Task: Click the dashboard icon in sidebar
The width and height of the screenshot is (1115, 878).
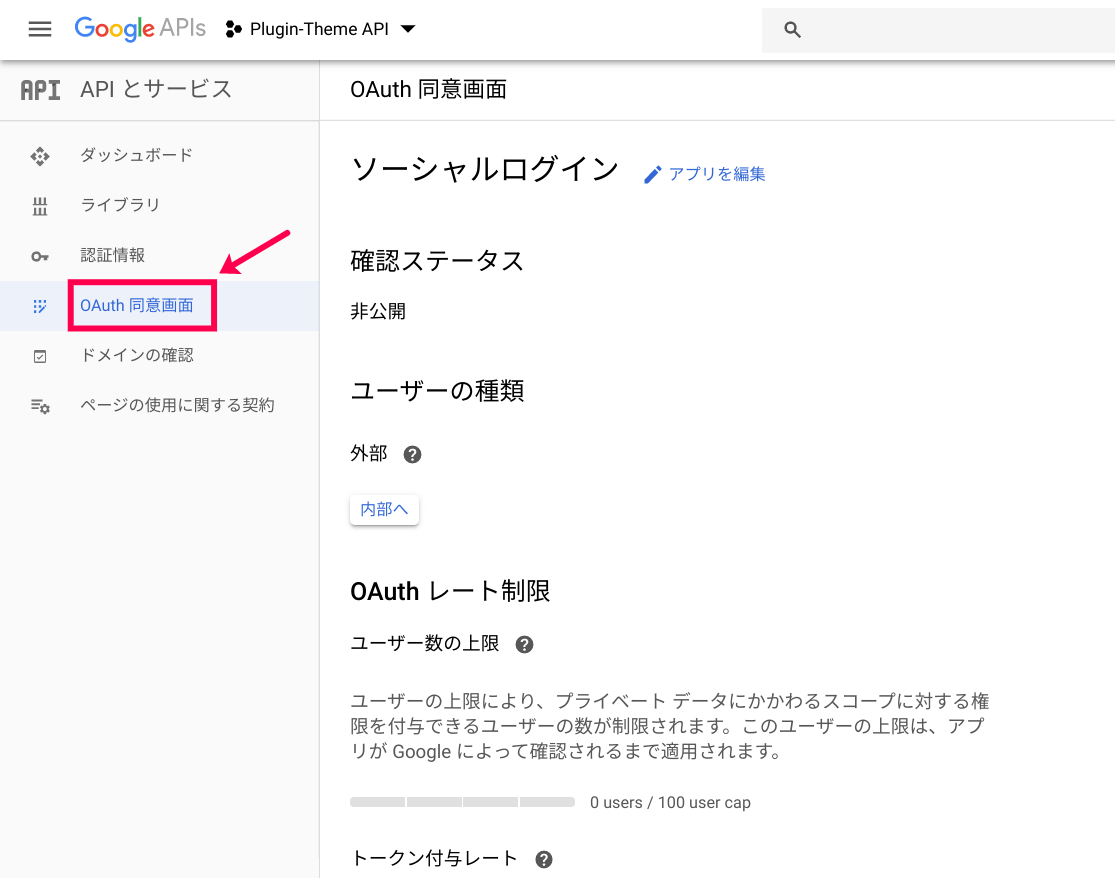Action: 40,156
